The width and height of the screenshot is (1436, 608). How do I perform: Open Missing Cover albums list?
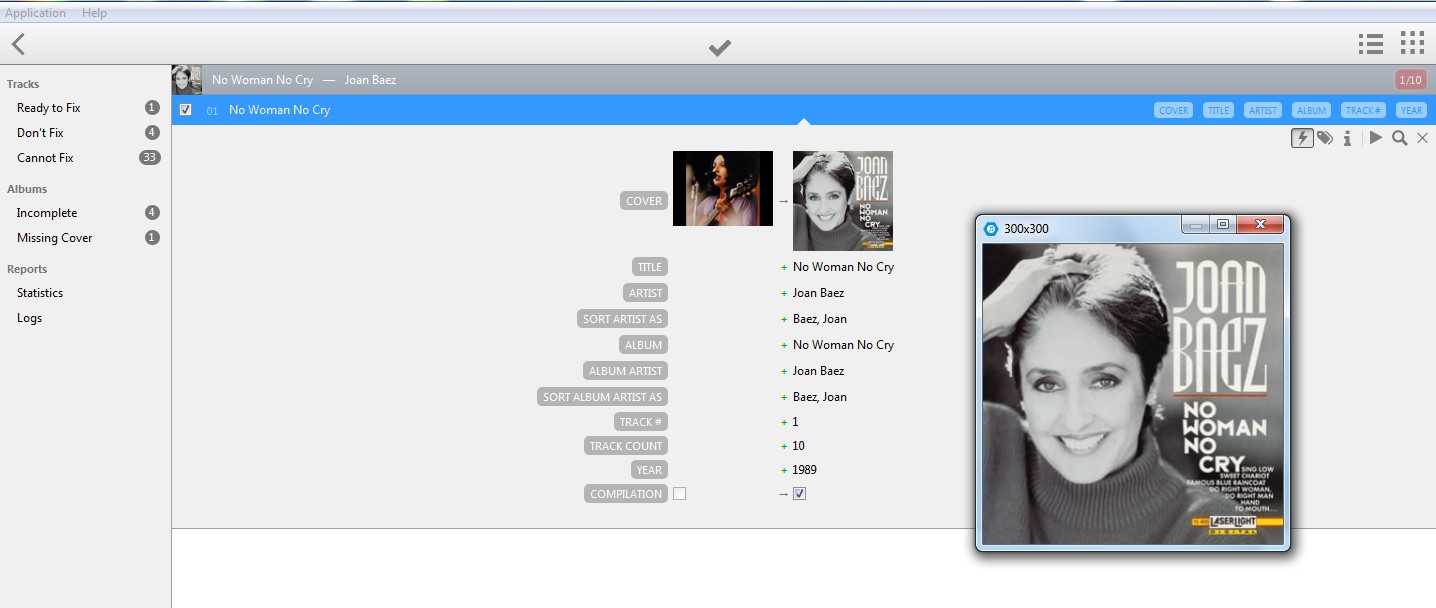pos(54,238)
